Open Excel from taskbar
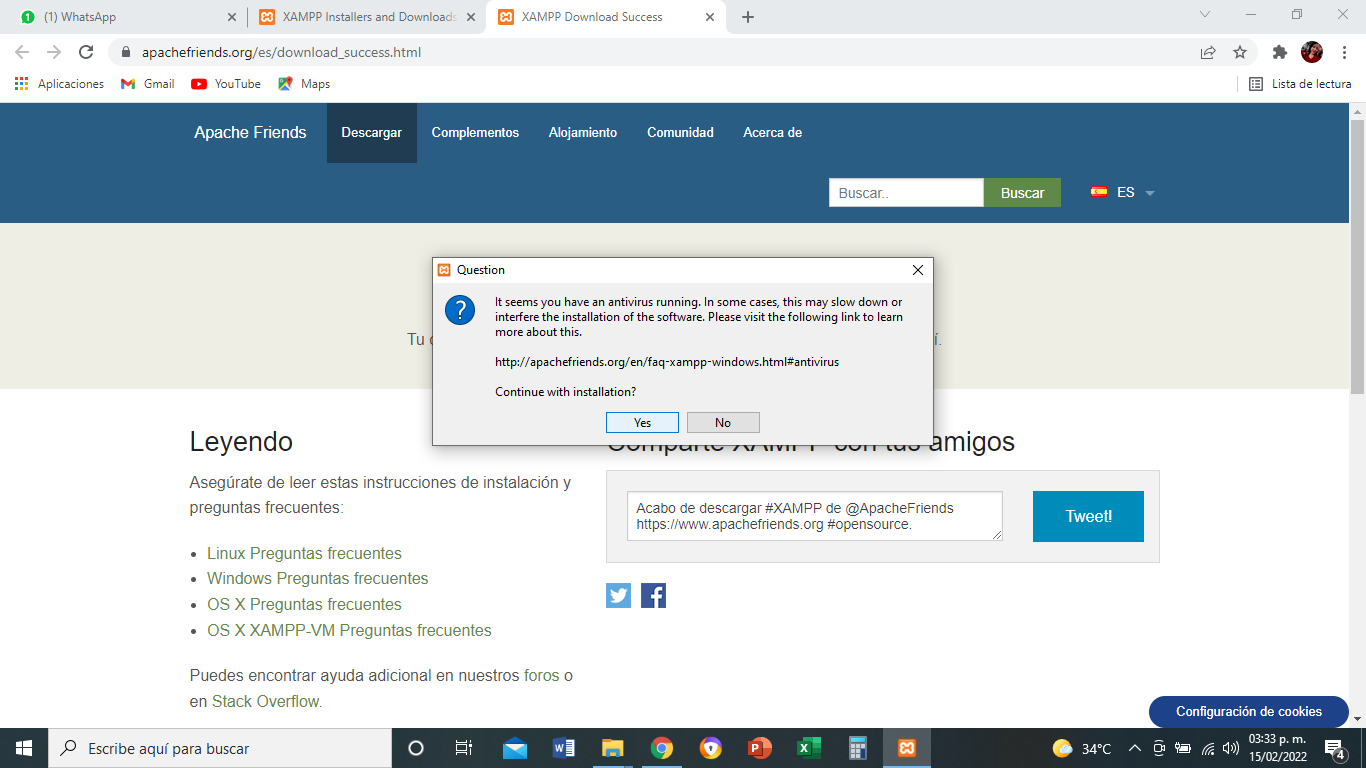1366x768 pixels. click(808, 748)
